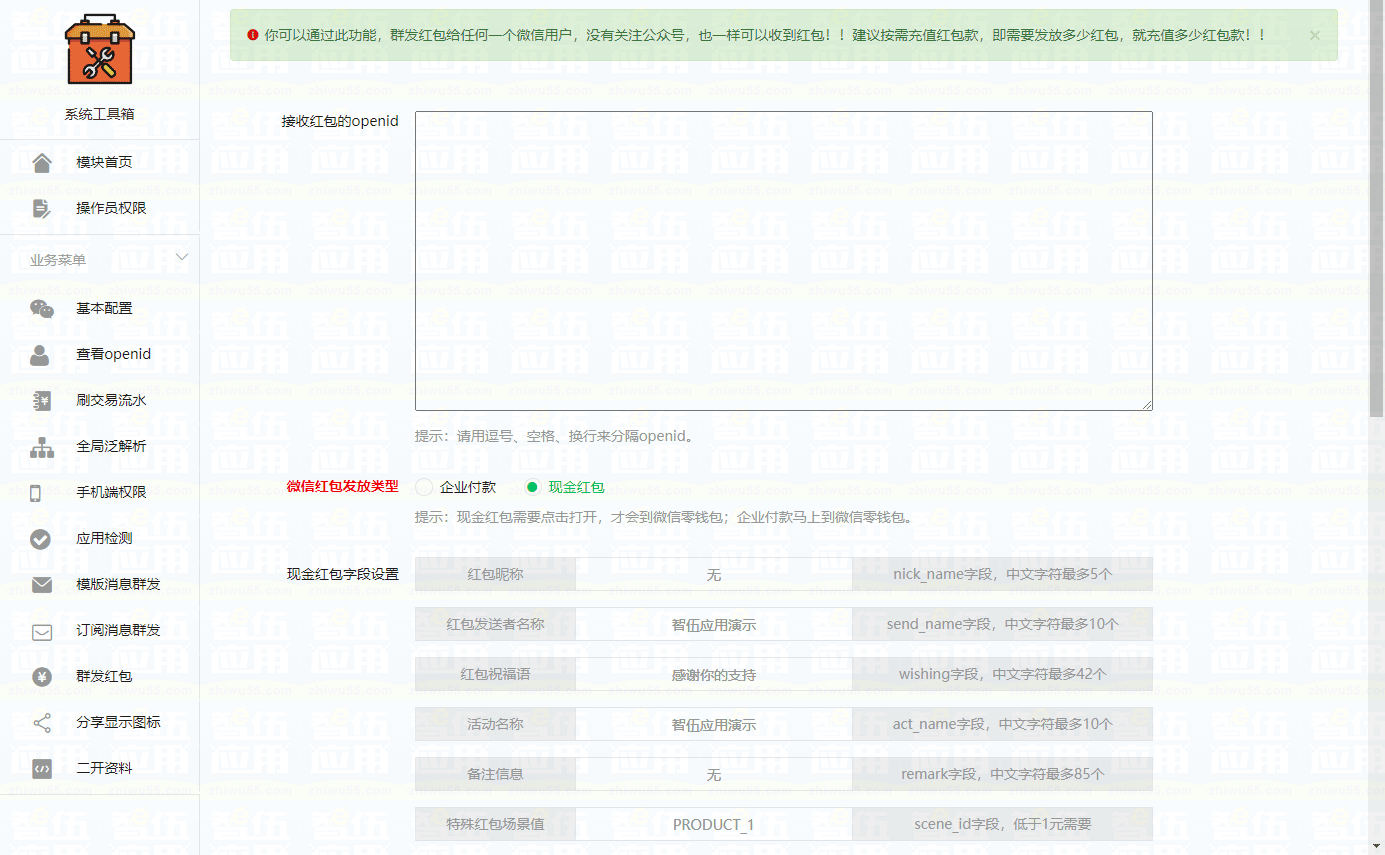Click the wishing字段 hint text

pos(1002,674)
